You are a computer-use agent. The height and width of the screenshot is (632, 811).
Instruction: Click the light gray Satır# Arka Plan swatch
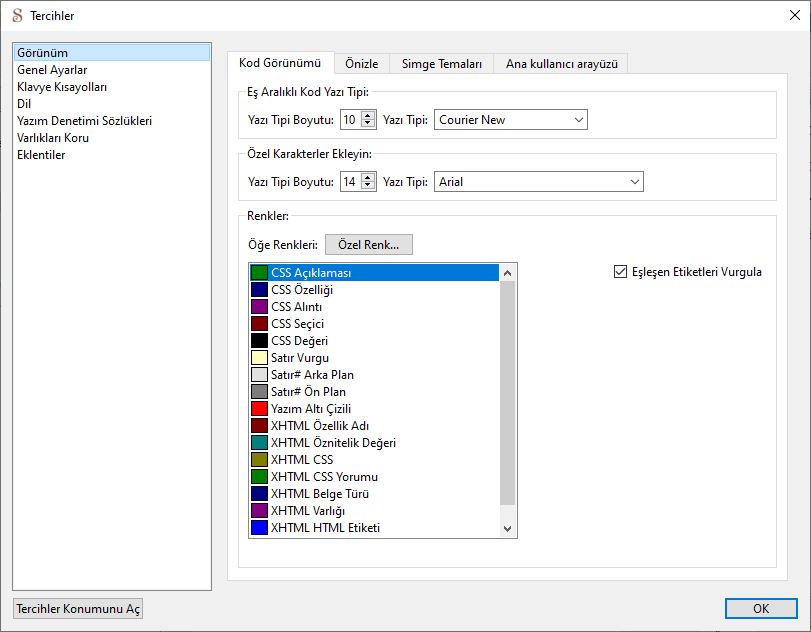point(259,374)
